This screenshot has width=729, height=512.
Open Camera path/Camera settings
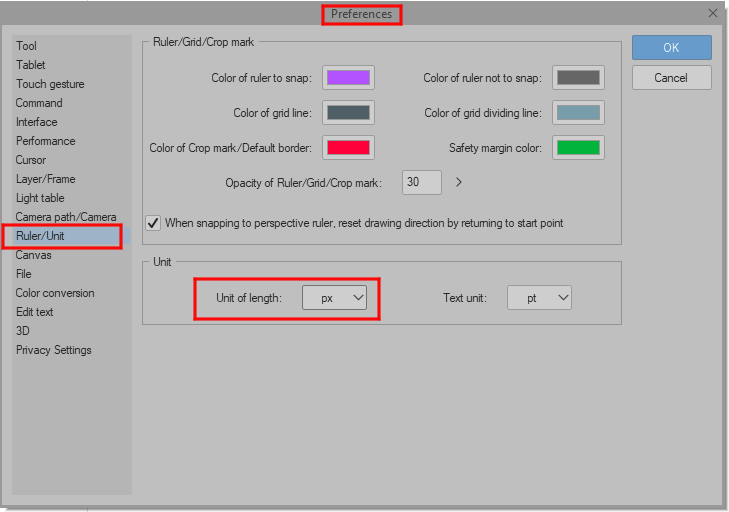click(x=66, y=217)
